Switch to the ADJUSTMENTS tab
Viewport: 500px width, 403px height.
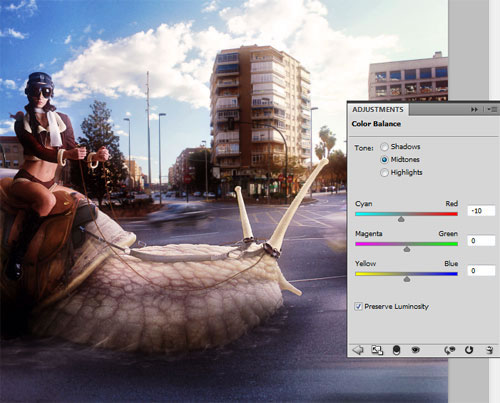pyautogui.click(x=378, y=109)
